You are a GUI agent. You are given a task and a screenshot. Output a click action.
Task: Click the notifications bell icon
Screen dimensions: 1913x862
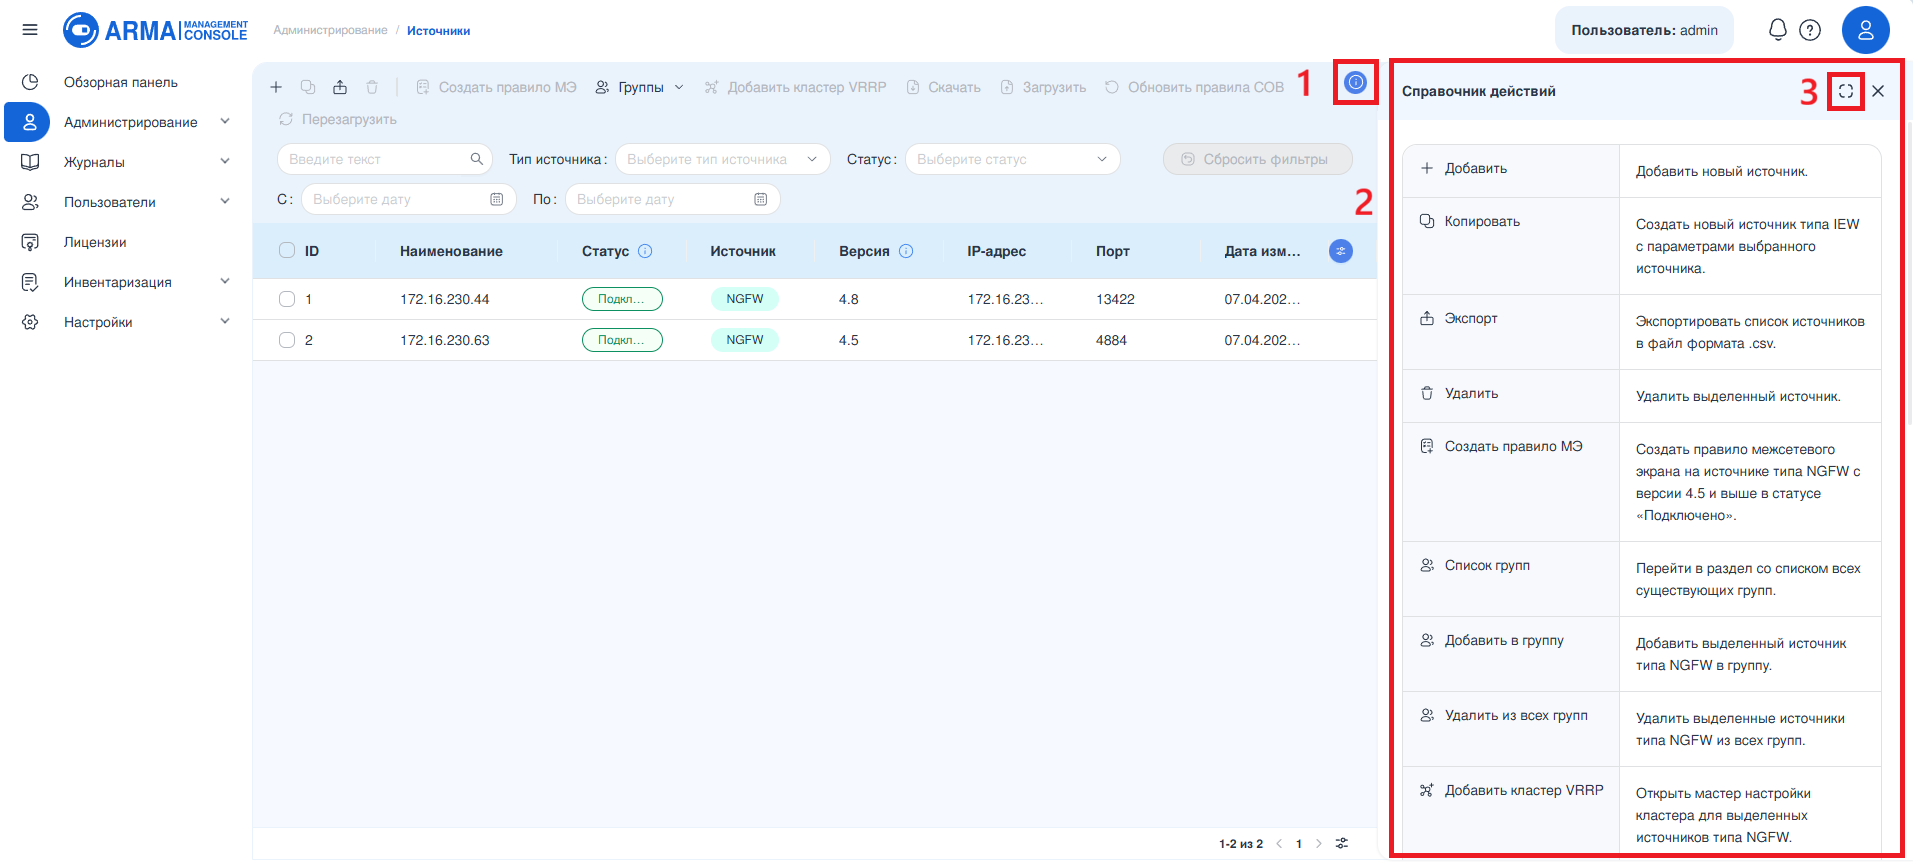tap(1777, 30)
